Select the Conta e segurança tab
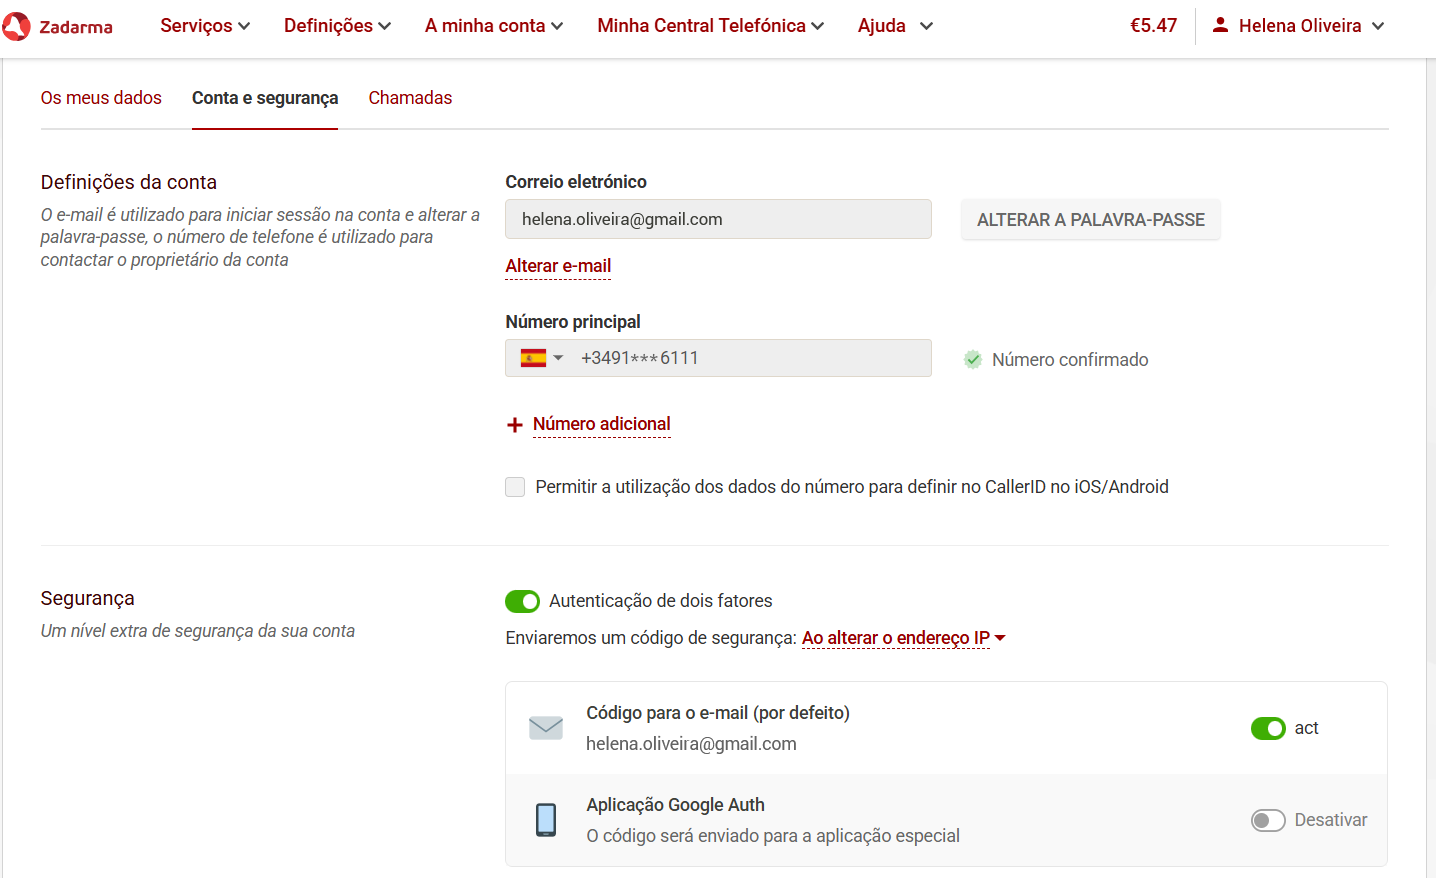Viewport: 1436px width, 878px height. (265, 98)
